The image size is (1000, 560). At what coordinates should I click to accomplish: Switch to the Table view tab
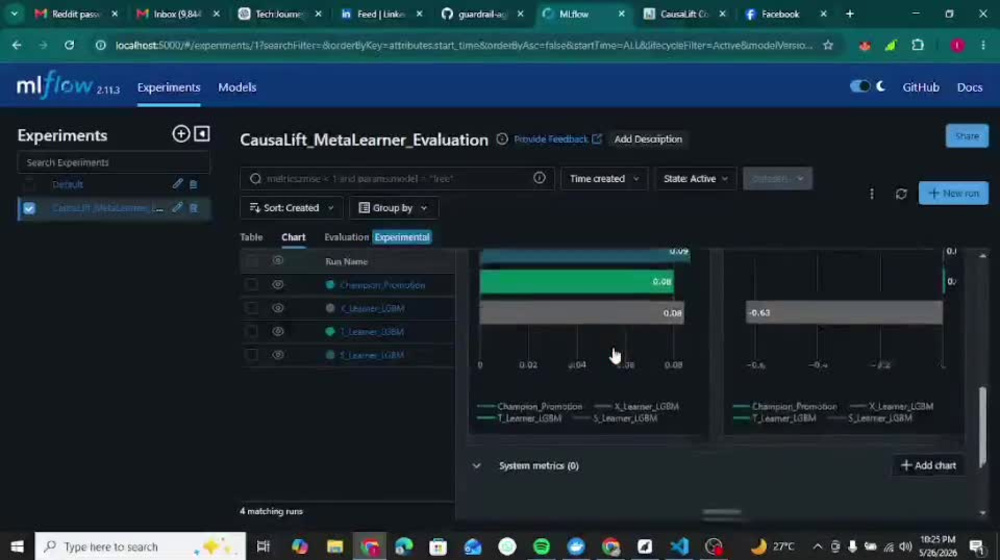click(251, 237)
